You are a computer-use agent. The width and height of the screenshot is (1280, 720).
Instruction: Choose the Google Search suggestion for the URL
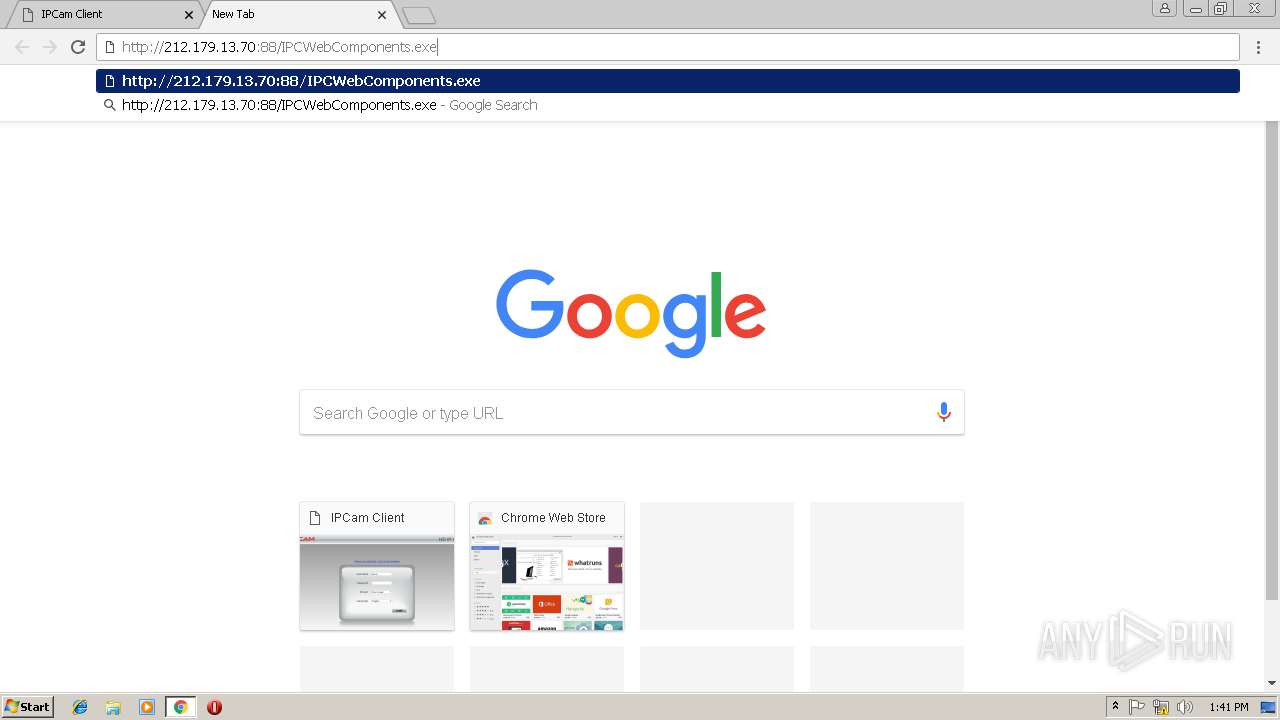point(668,105)
